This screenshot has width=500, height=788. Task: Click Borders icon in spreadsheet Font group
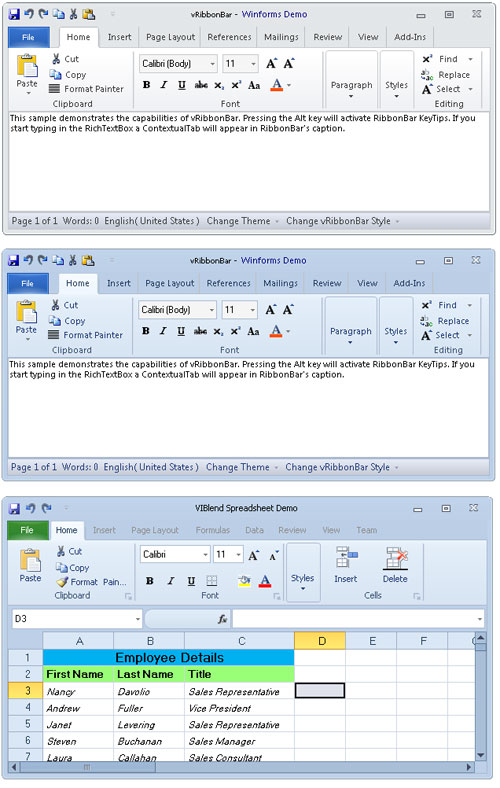pos(212,581)
